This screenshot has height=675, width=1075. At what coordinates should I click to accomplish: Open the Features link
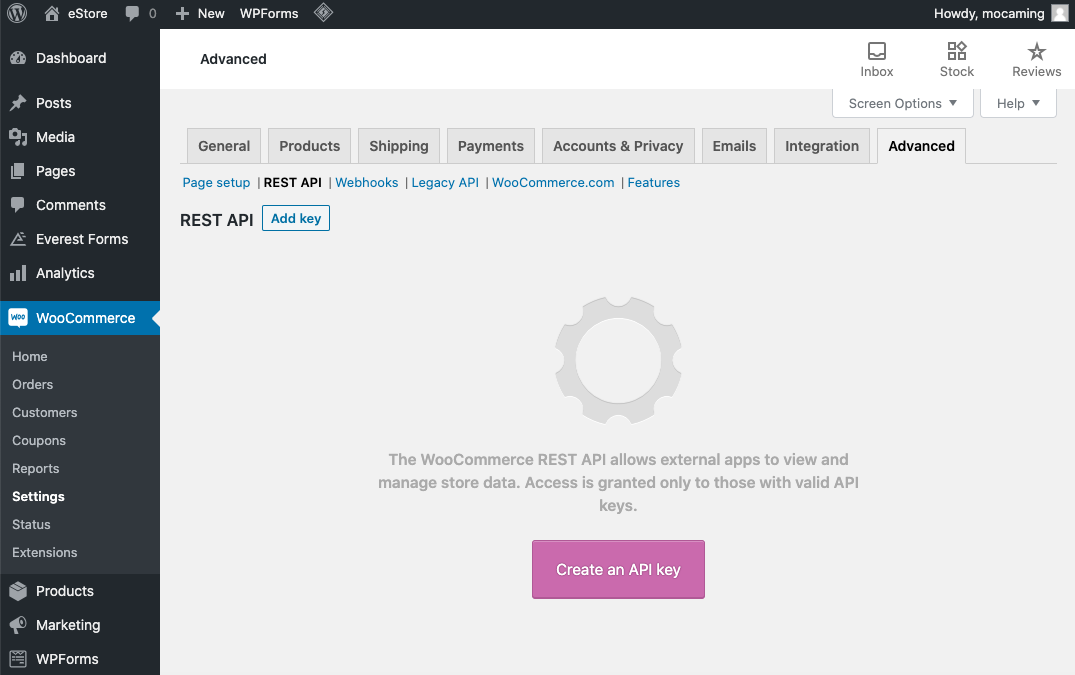click(653, 182)
